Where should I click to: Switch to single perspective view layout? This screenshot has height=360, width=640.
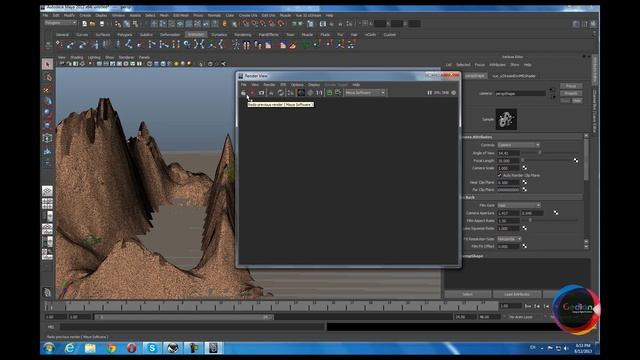pos(47,191)
